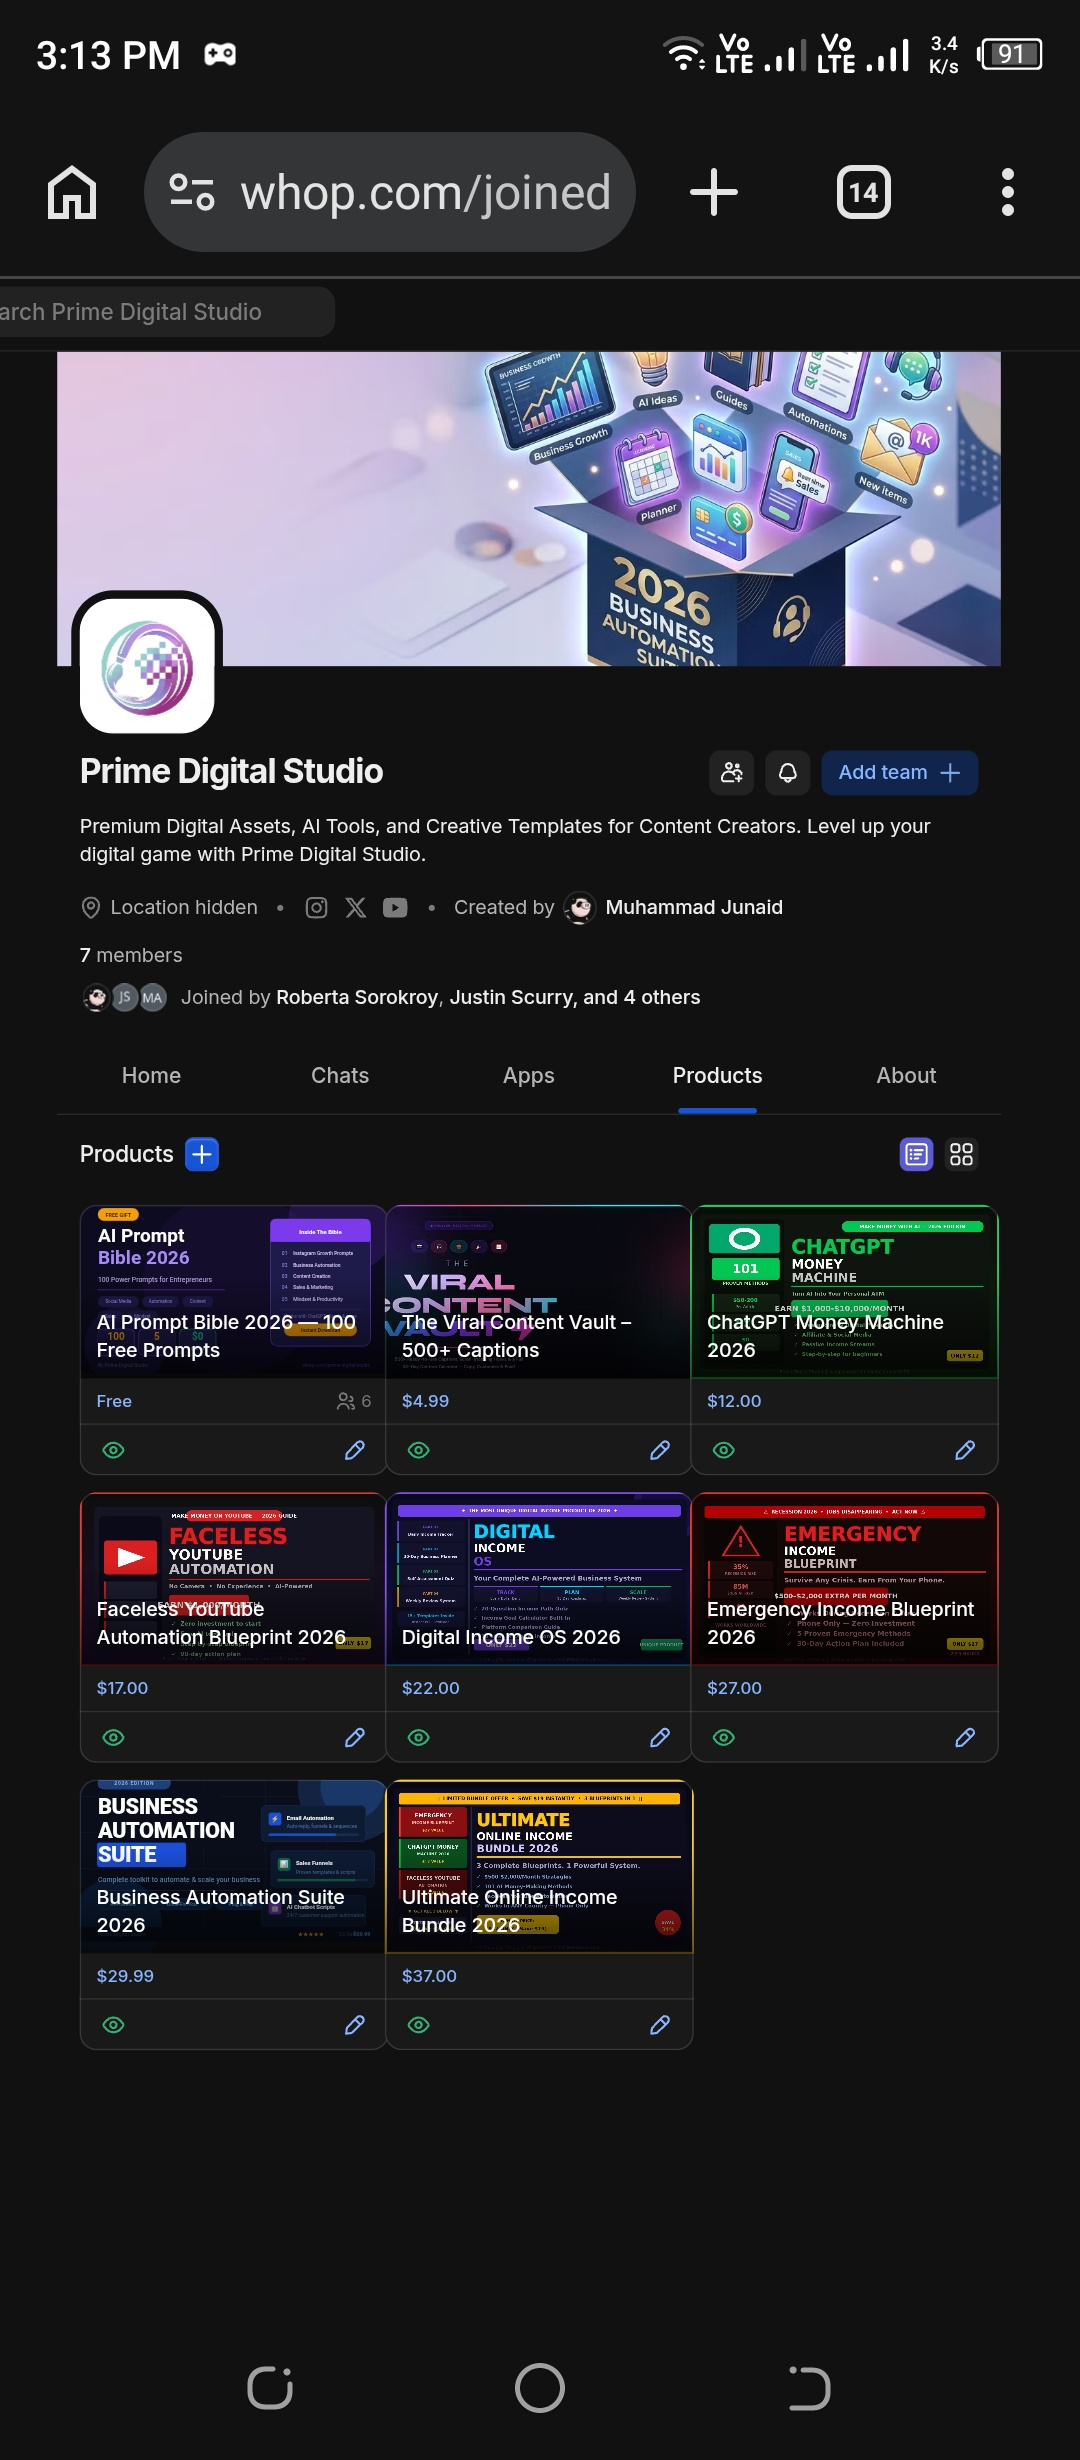Open the X social profile link
This screenshot has height=2460, width=1080.
[356, 907]
